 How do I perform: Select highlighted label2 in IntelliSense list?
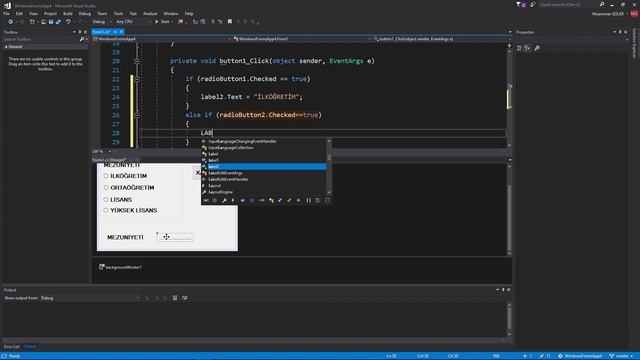[264, 167]
